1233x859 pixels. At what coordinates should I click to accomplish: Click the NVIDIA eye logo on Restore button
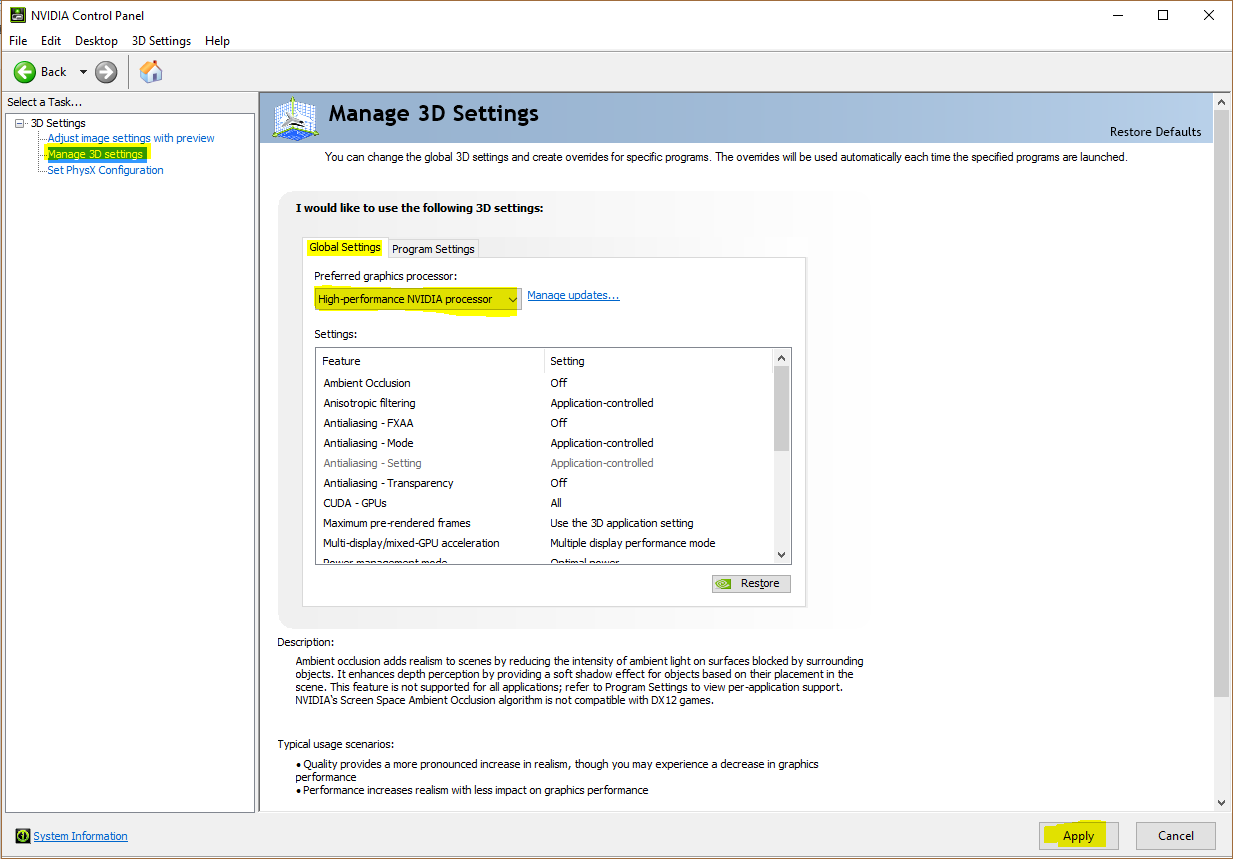pyautogui.click(x=724, y=583)
